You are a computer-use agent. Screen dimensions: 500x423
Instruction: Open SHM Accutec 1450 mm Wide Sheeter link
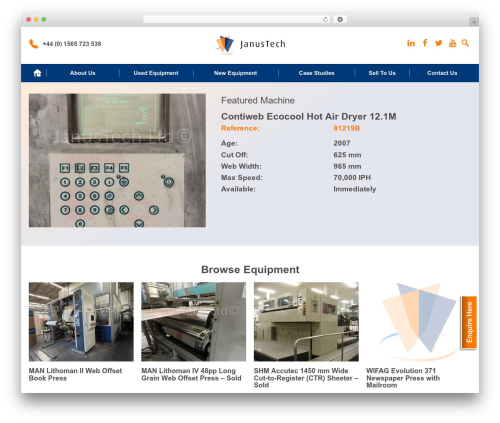[306, 378]
